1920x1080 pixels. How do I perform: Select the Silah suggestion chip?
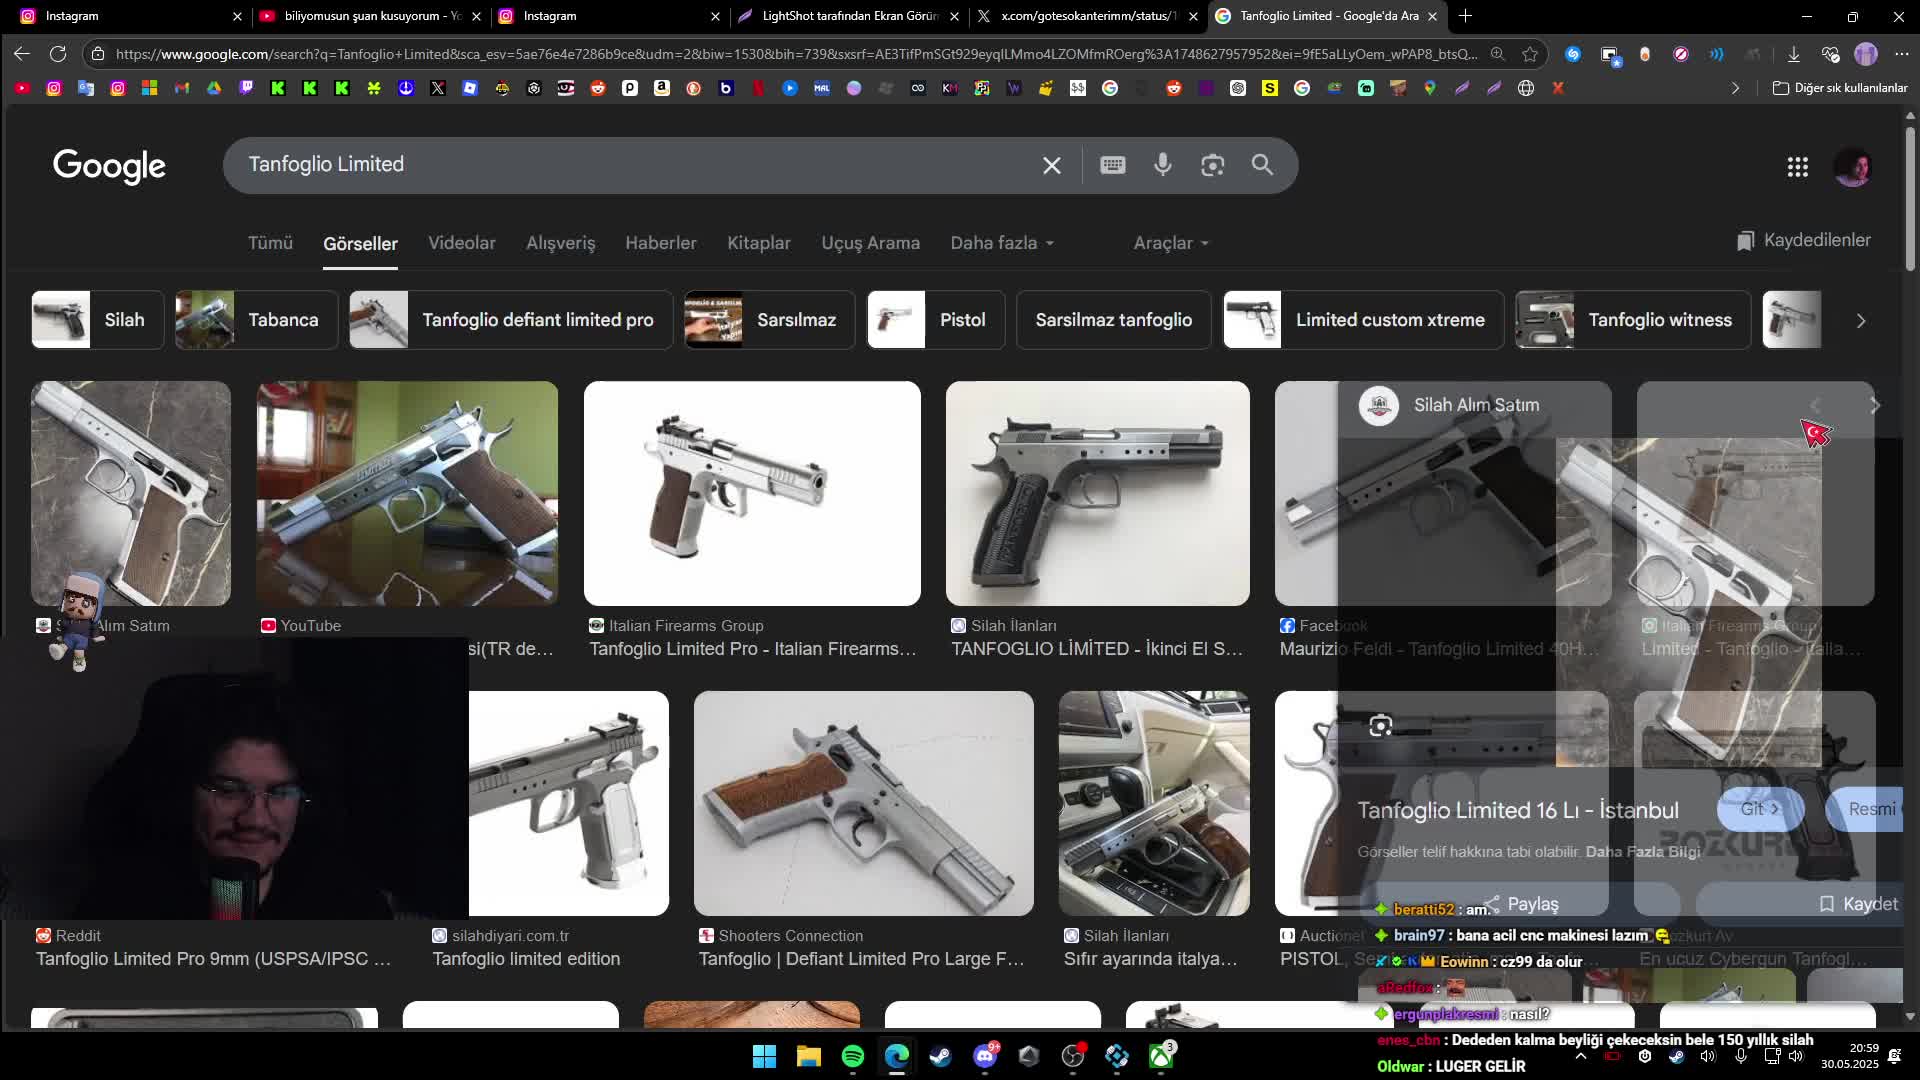pos(97,320)
